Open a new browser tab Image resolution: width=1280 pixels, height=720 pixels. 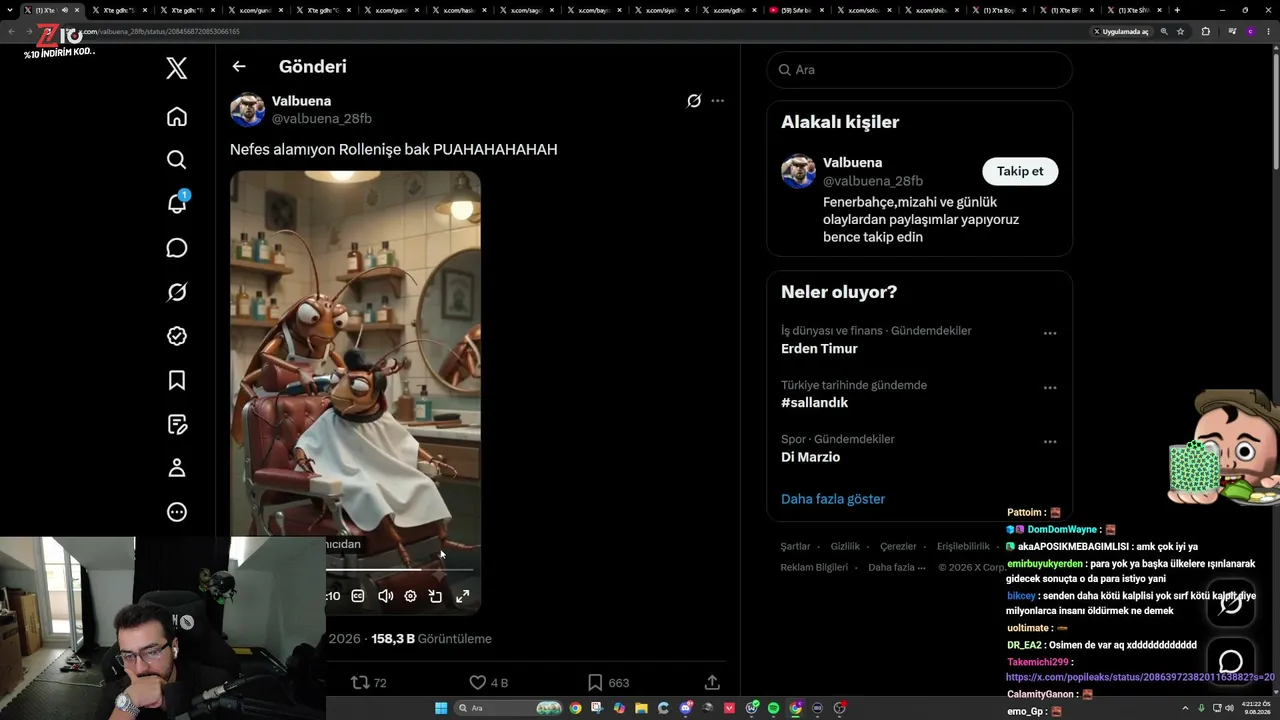click(x=1177, y=10)
